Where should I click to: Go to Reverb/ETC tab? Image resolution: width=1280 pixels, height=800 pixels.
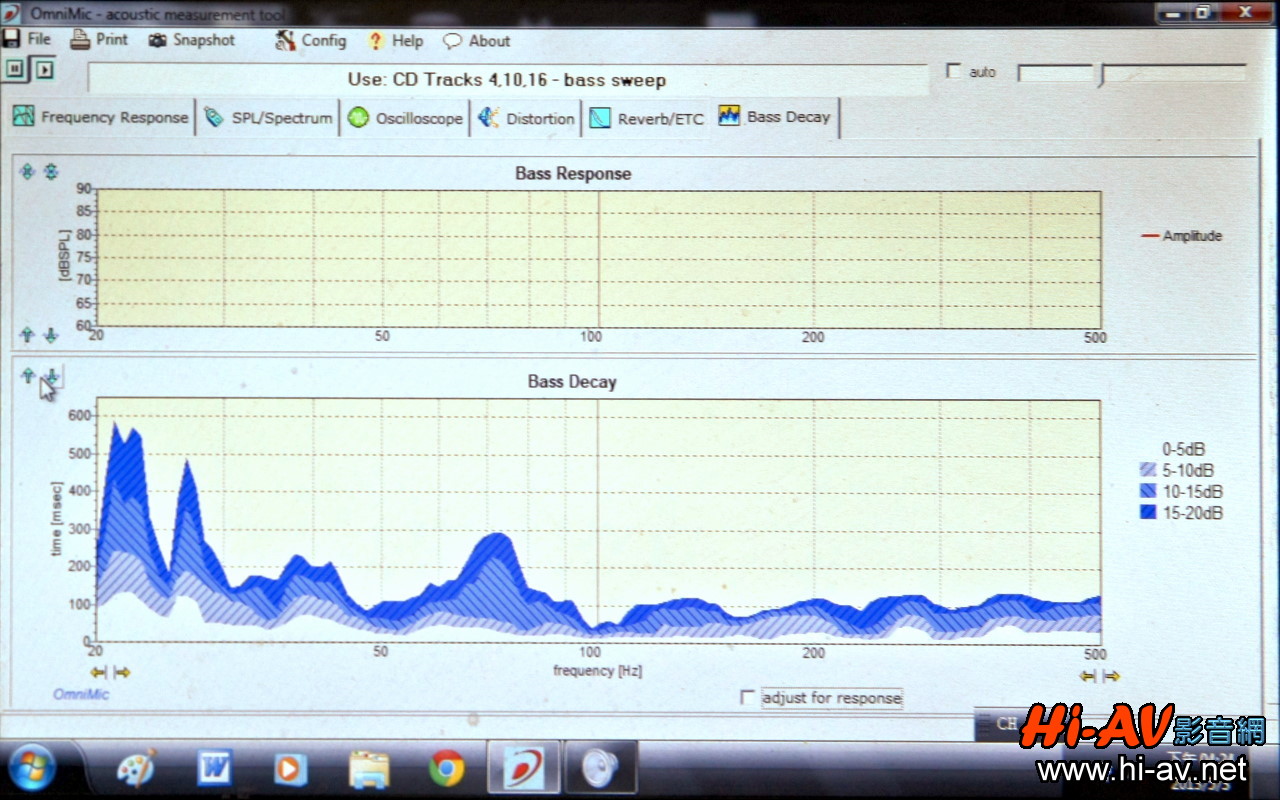pyautogui.click(x=647, y=118)
